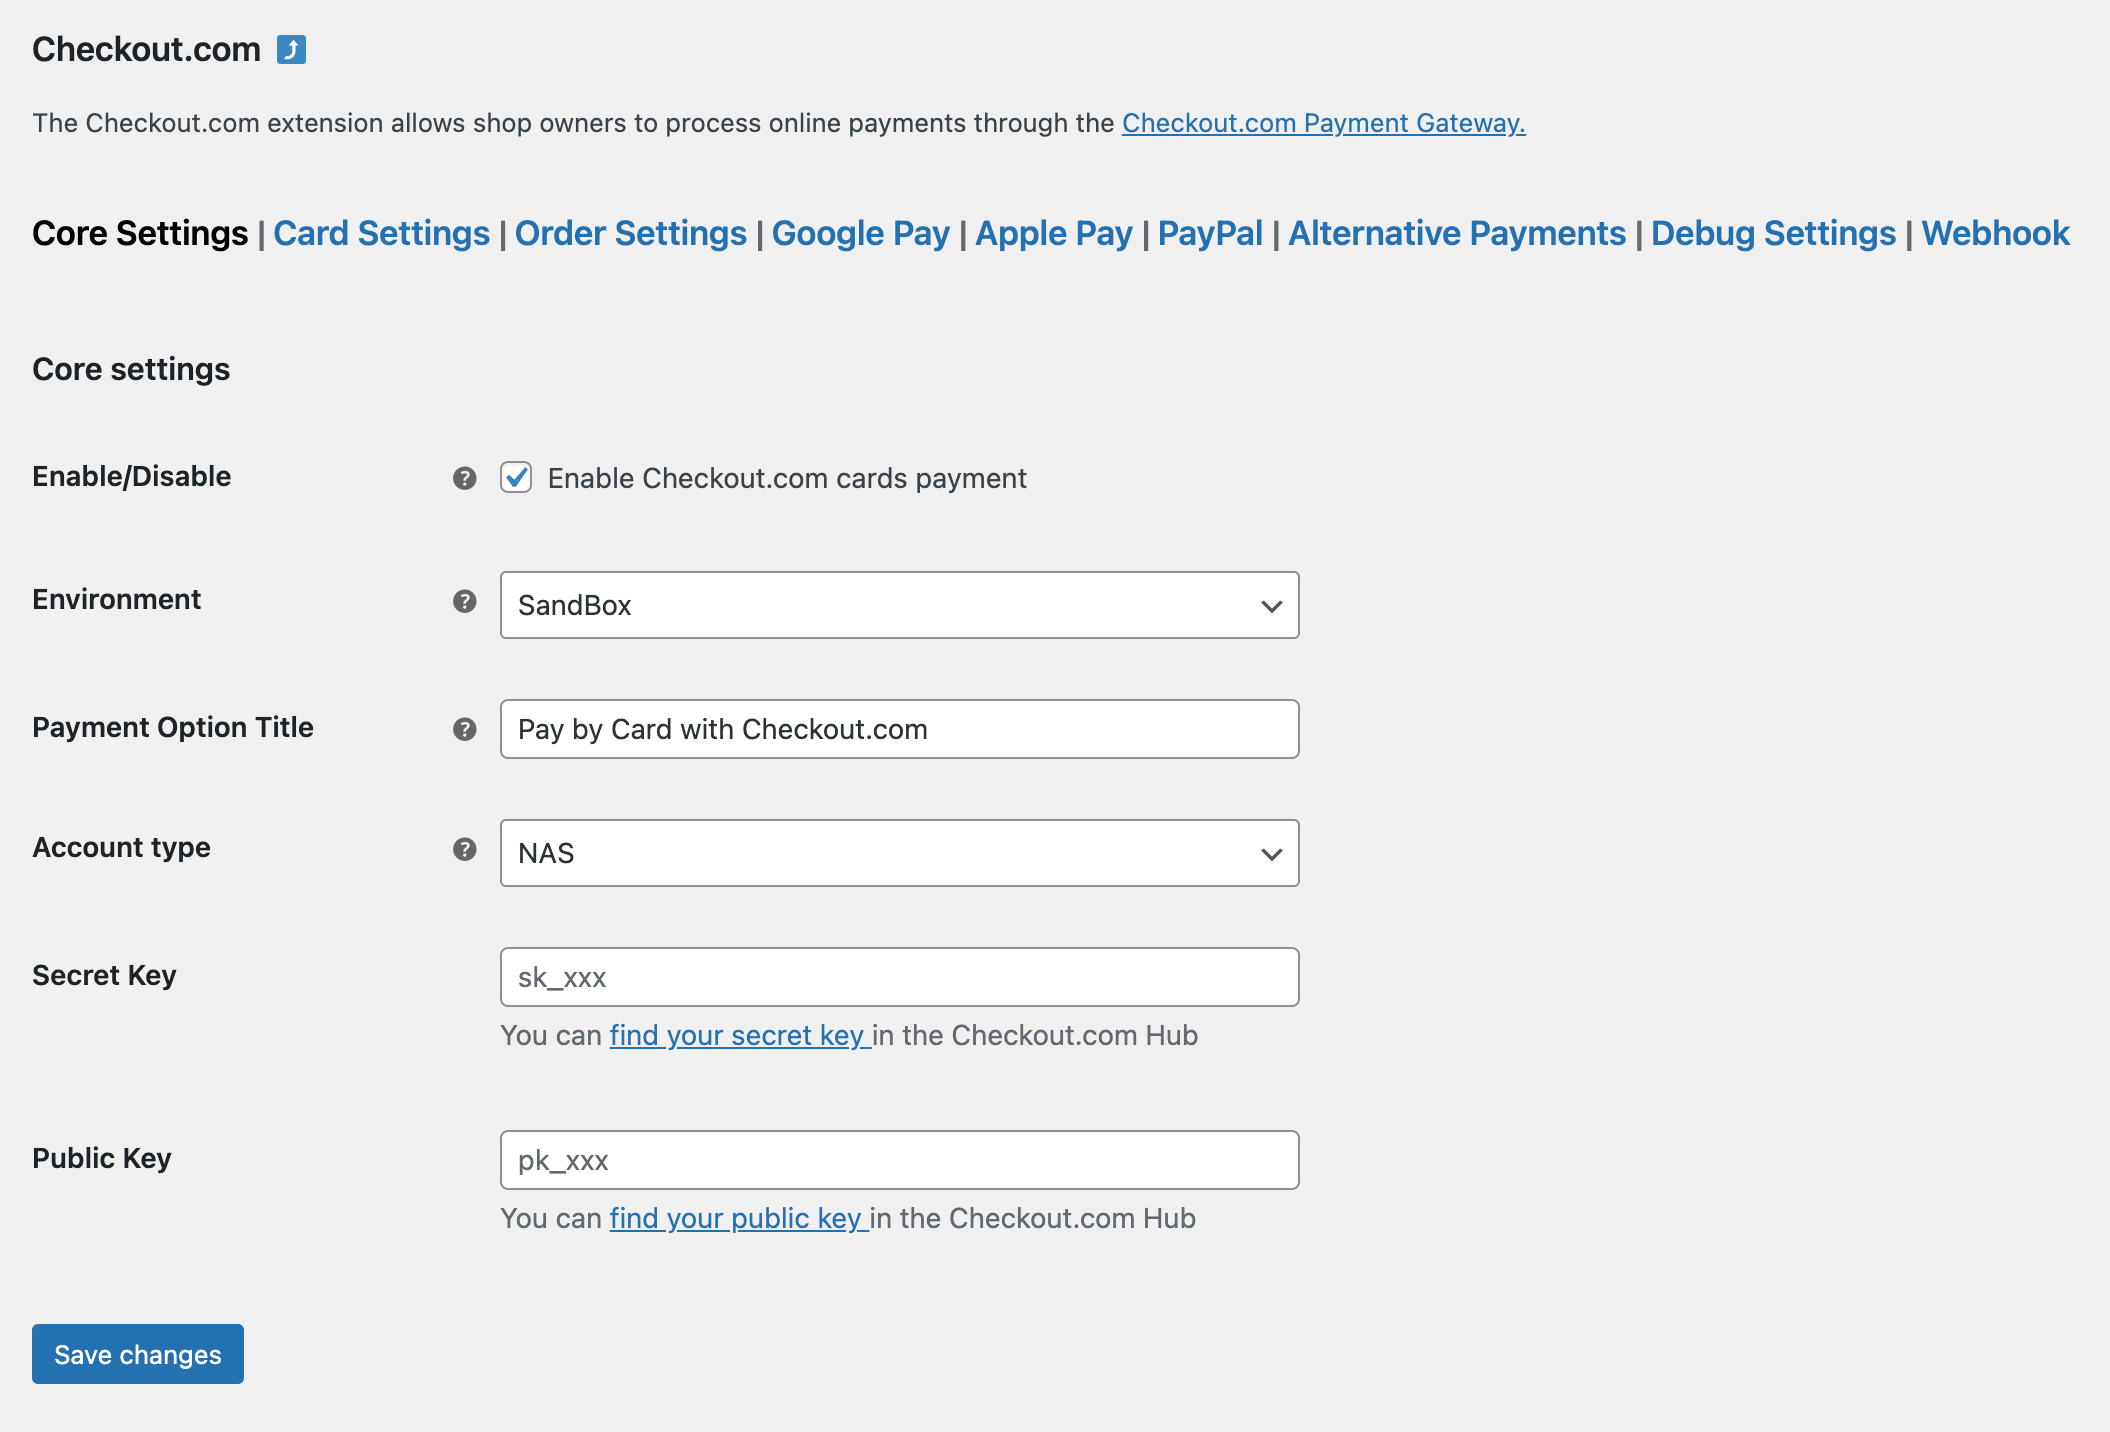Image resolution: width=2110 pixels, height=1432 pixels.
Task: Open the Apple Pay tab
Action: (x=1054, y=233)
